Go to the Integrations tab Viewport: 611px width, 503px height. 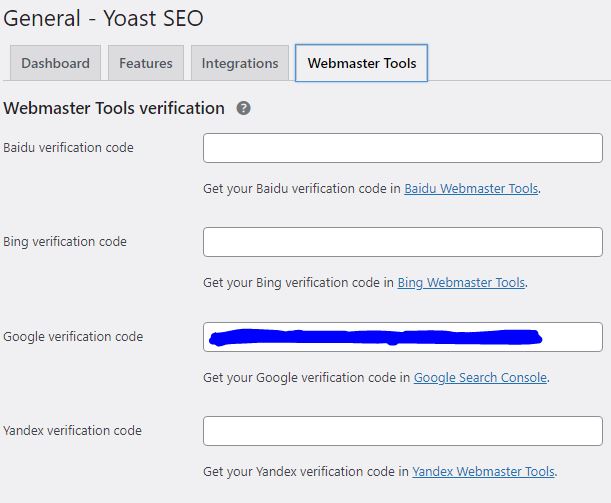(x=240, y=63)
